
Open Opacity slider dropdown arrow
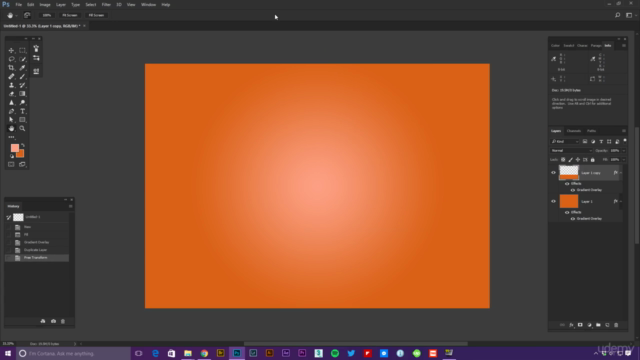point(624,151)
